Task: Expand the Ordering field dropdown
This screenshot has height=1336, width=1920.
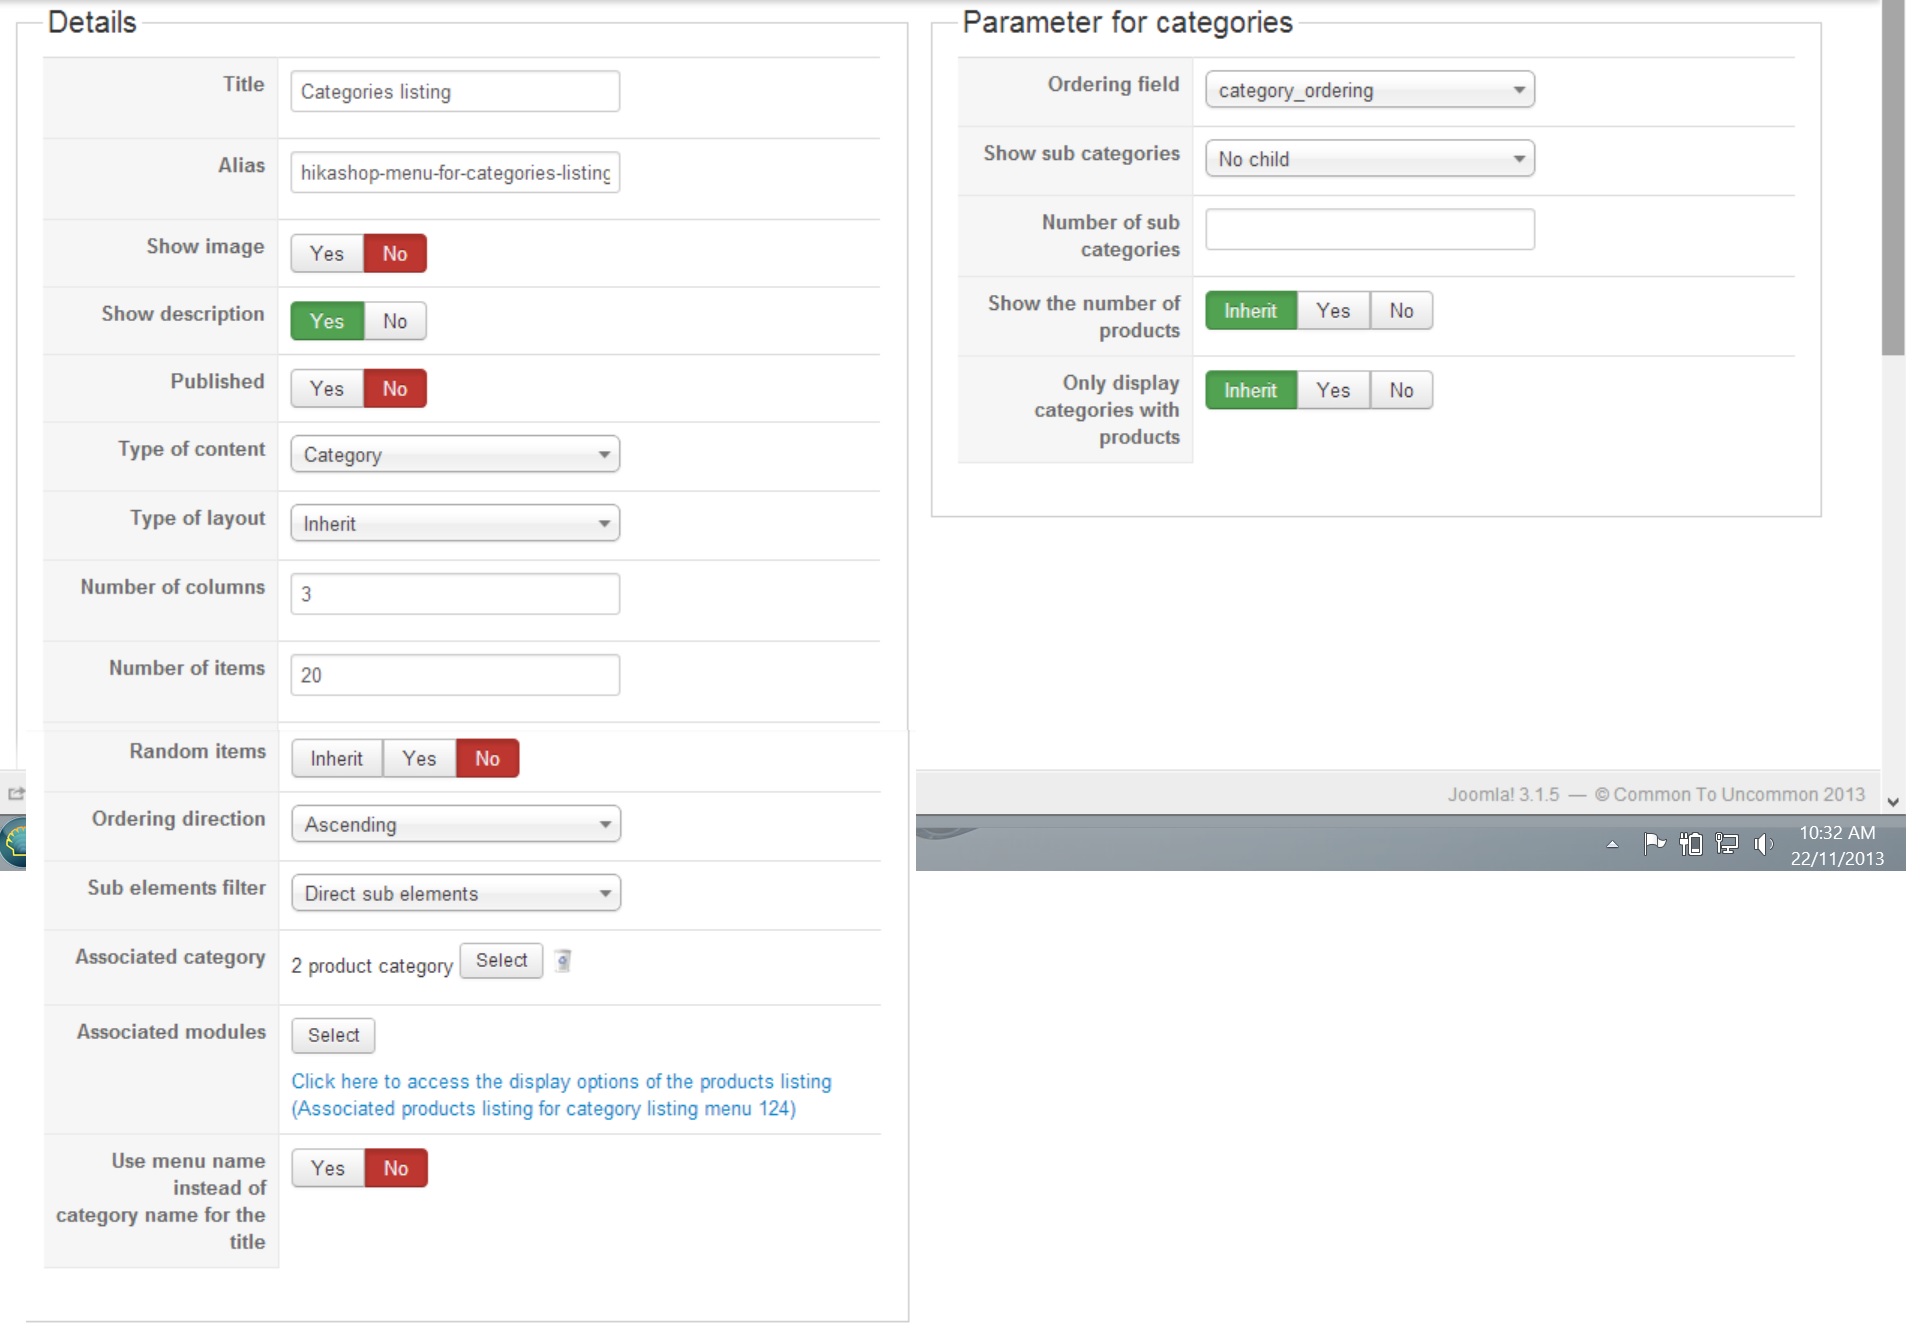Action: (x=1369, y=91)
